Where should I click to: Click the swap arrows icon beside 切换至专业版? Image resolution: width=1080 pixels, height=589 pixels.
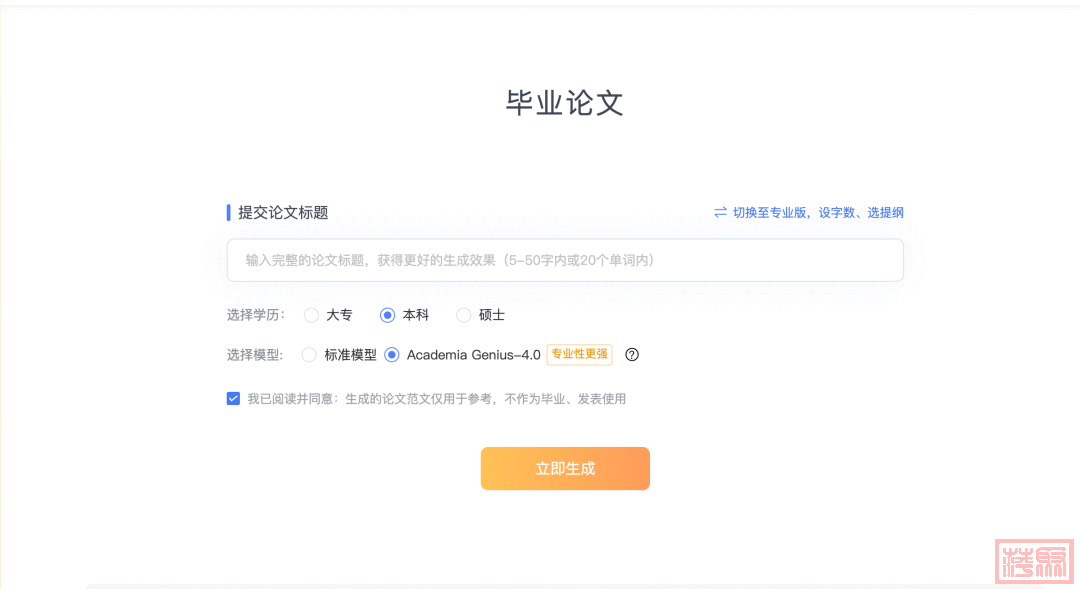click(x=720, y=212)
